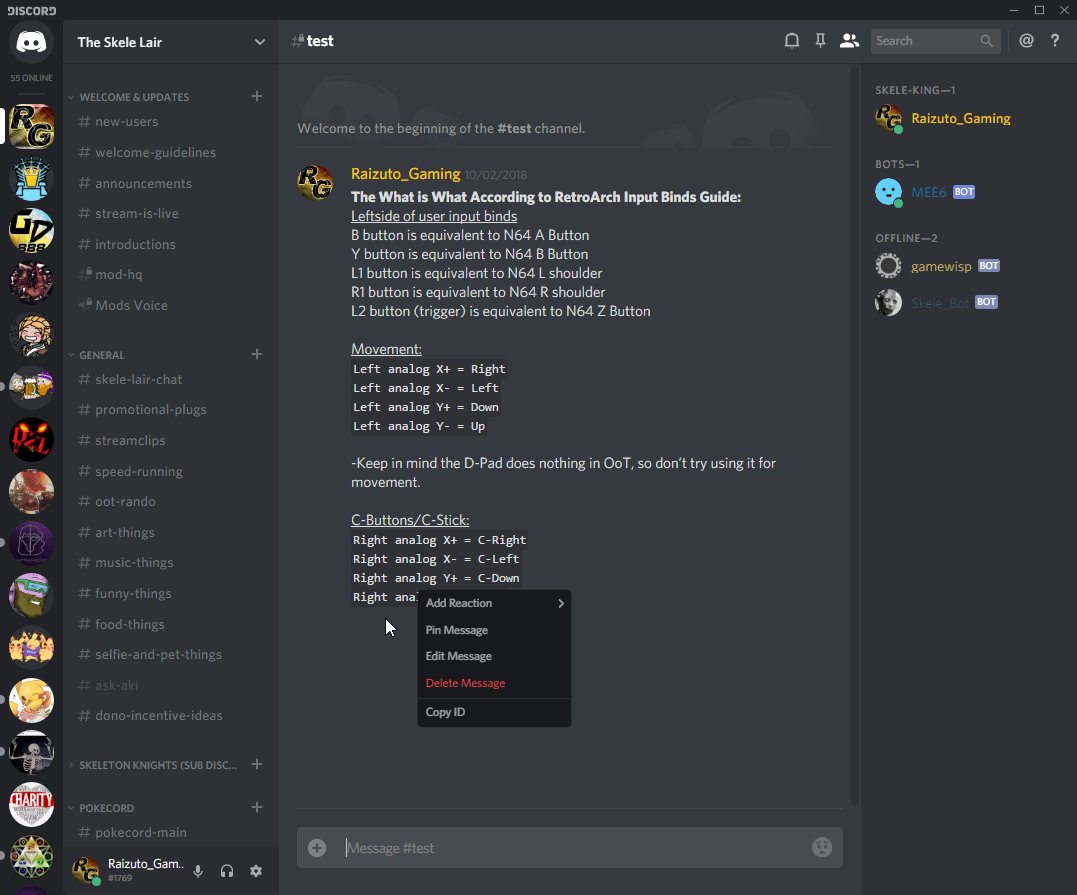Open help question mark icon
Viewport: 1077px width, 895px height.
click(x=1054, y=41)
